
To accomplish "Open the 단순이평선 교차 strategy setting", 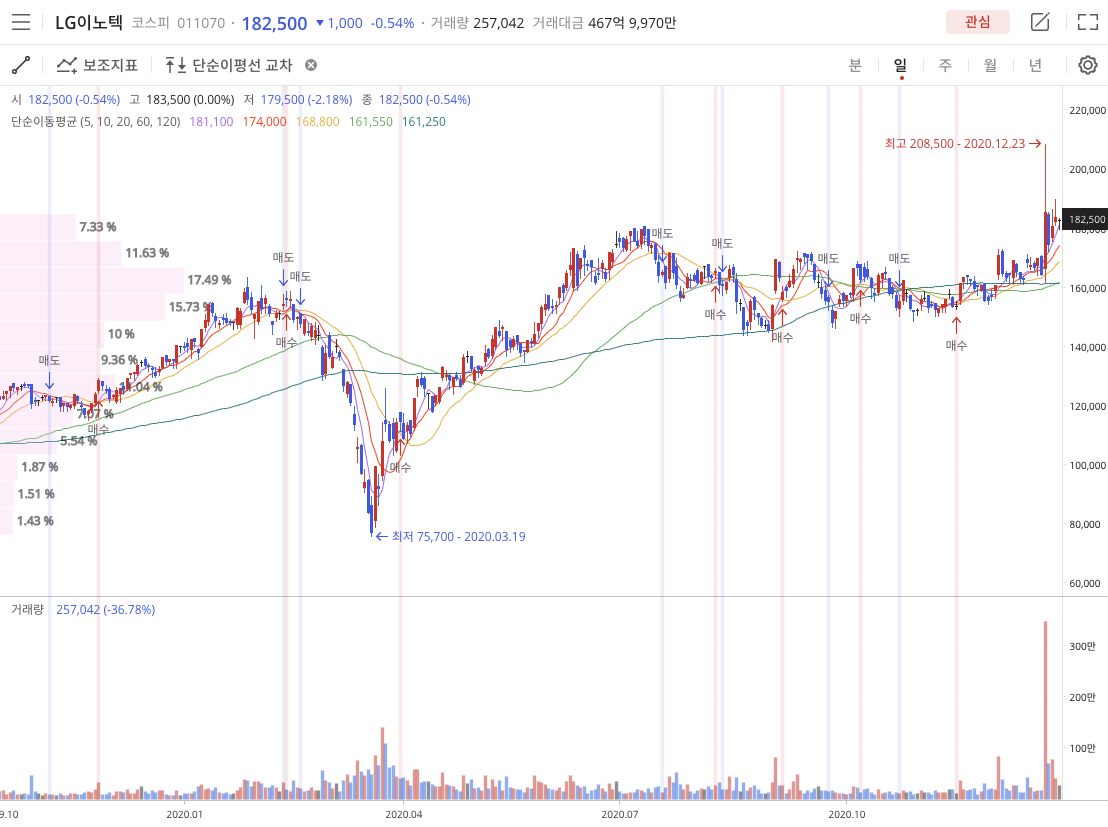I will [x=228, y=65].
